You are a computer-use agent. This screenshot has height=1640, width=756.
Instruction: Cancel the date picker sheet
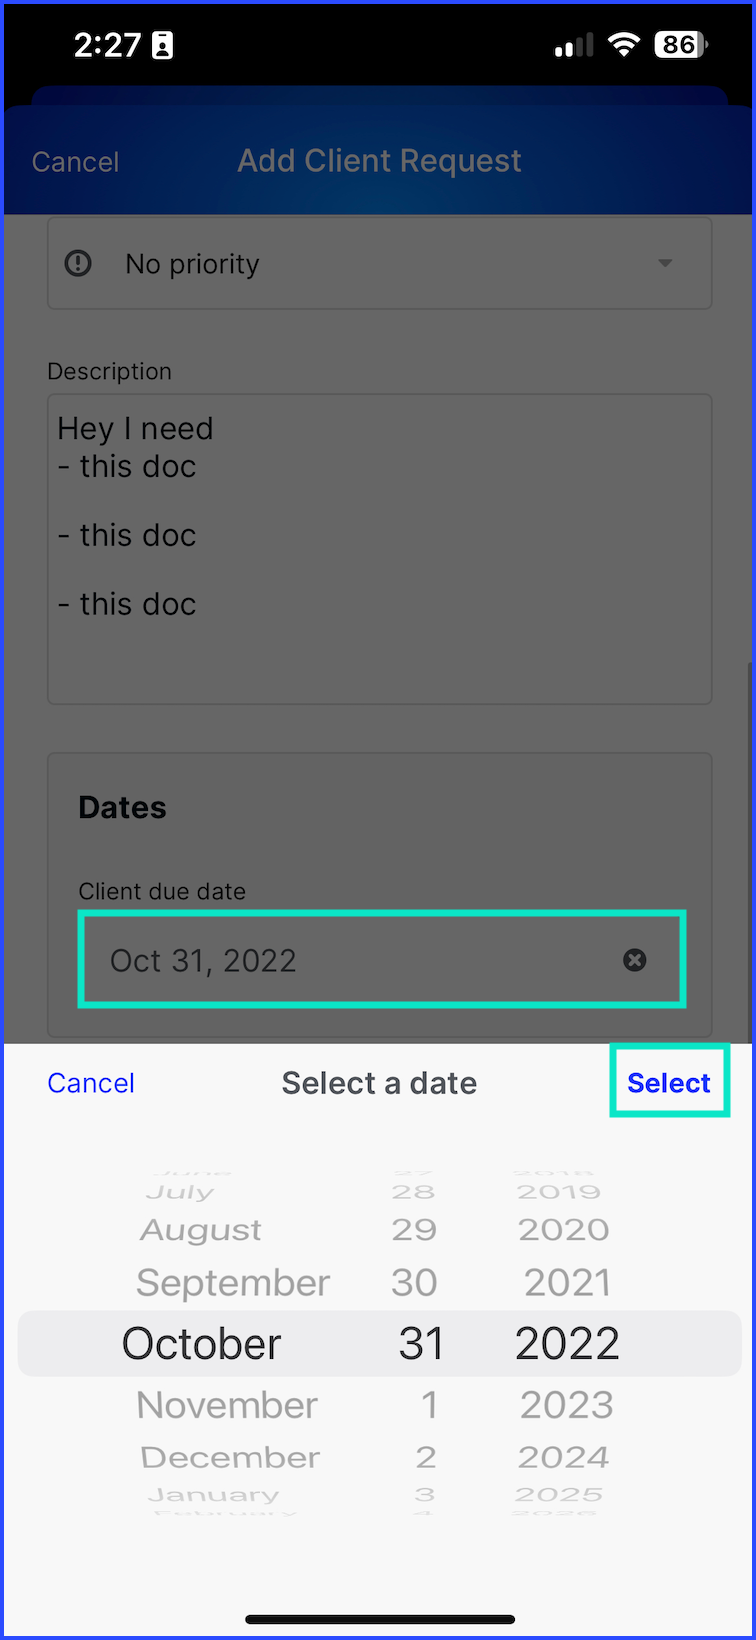(91, 1083)
